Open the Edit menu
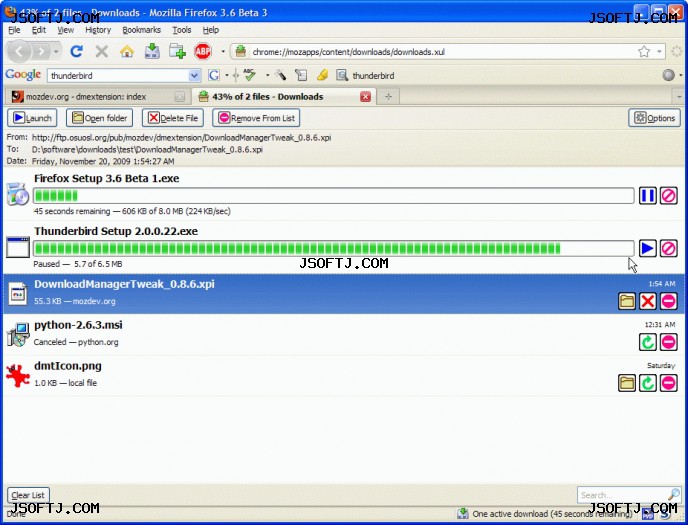The width and height of the screenshot is (688, 525). coord(39,30)
